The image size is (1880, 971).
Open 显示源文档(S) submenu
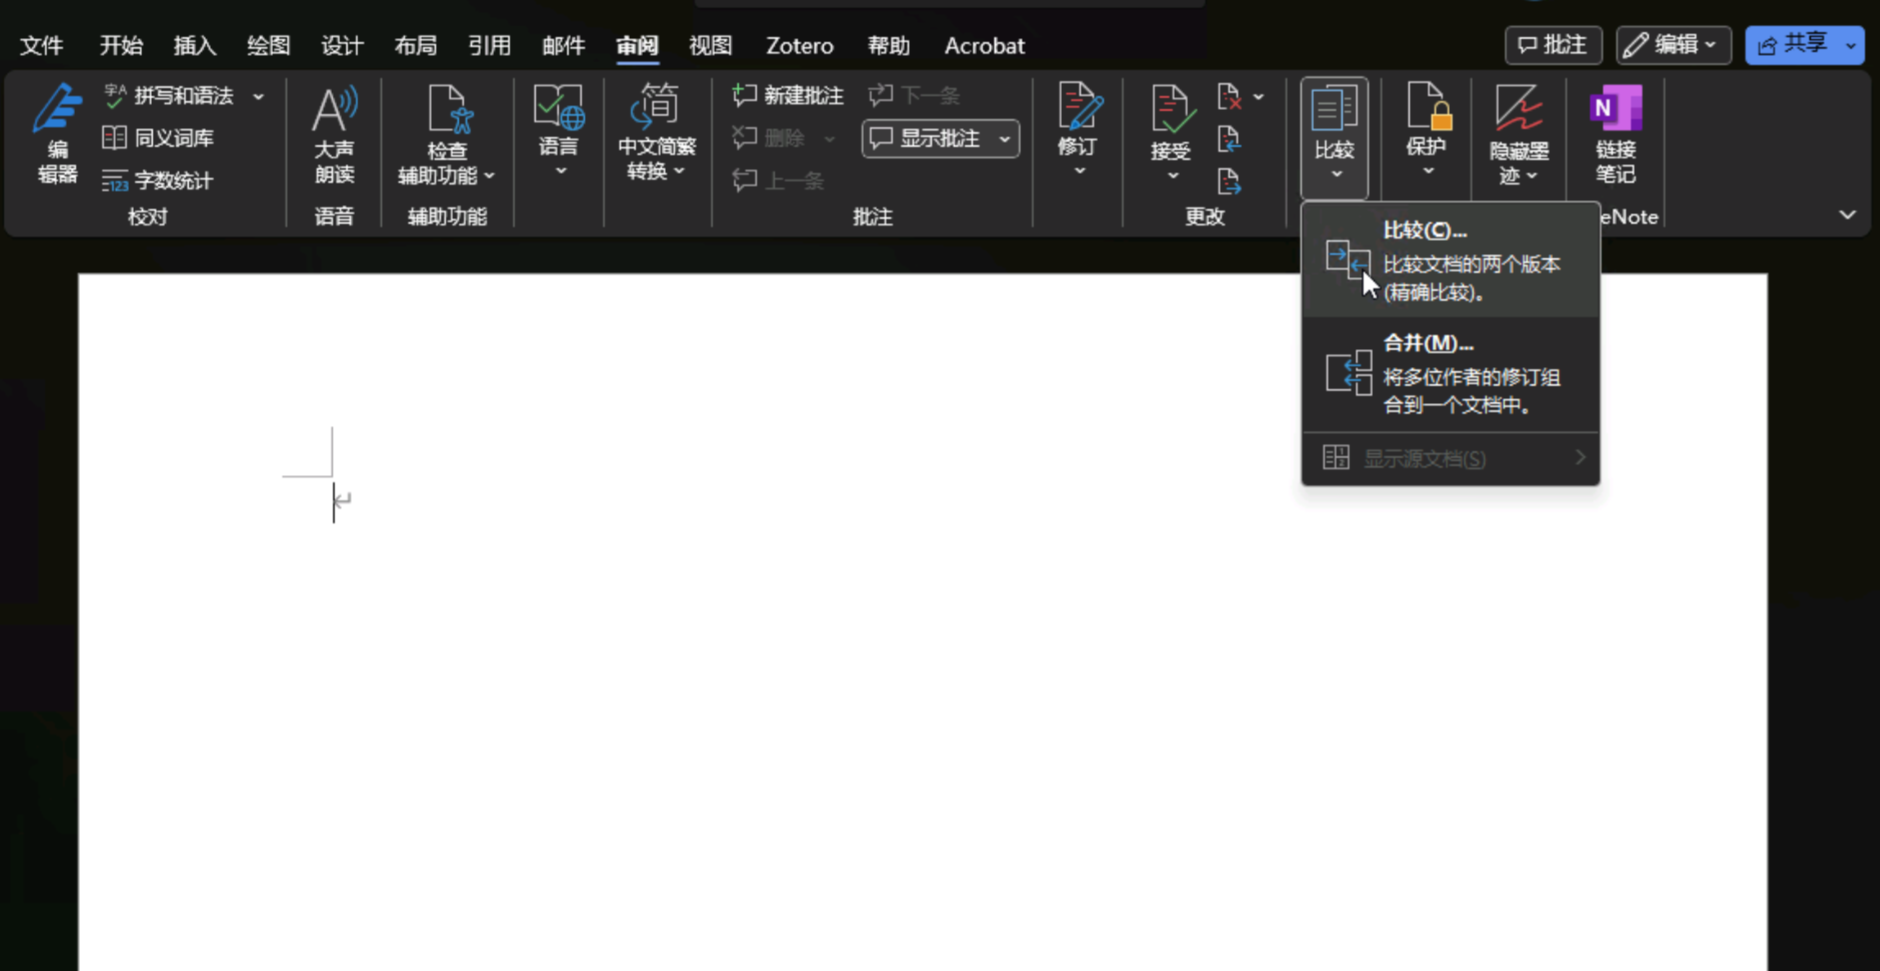point(1450,458)
